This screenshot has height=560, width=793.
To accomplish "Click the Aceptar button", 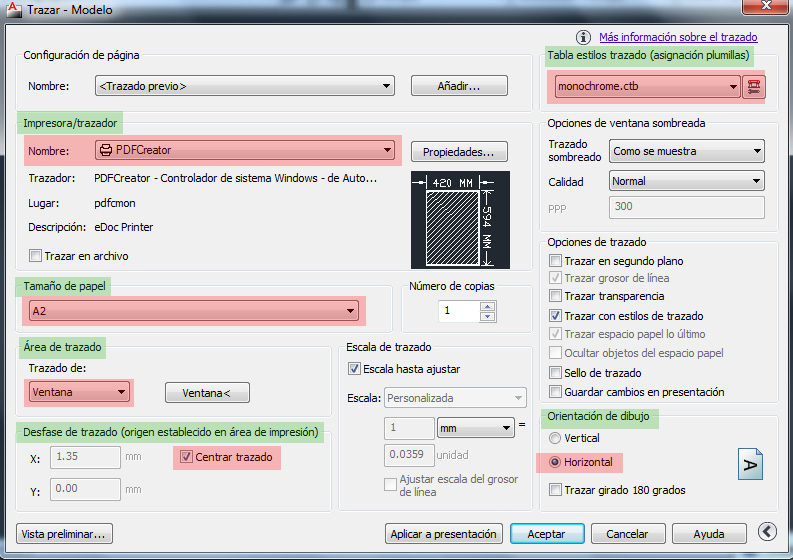I will (547, 534).
